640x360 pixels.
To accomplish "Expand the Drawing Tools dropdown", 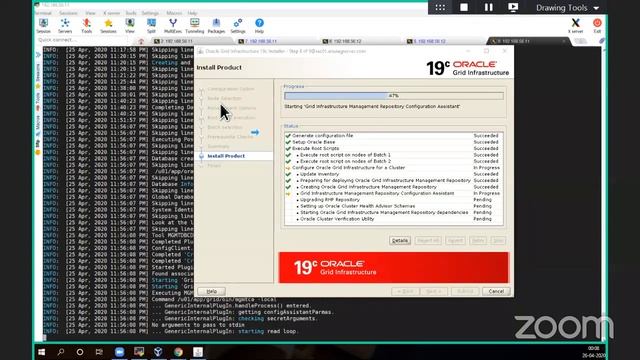I will (x=567, y=8).
